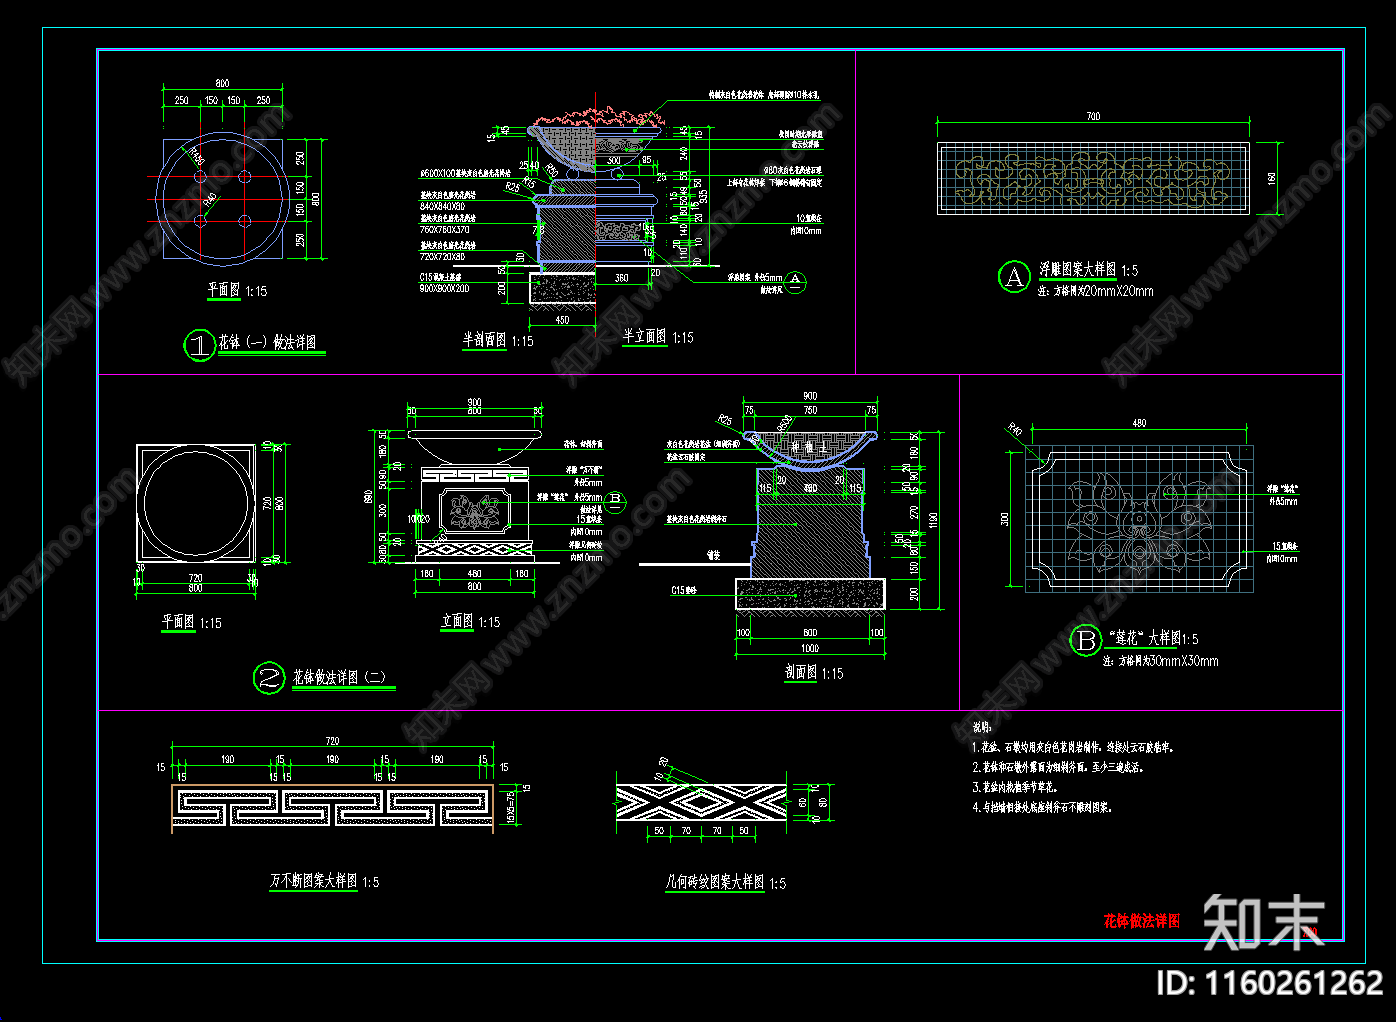Click the '840X840X80' stone size label
This screenshot has height=1022, width=1396.
click(x=442, y=207)
